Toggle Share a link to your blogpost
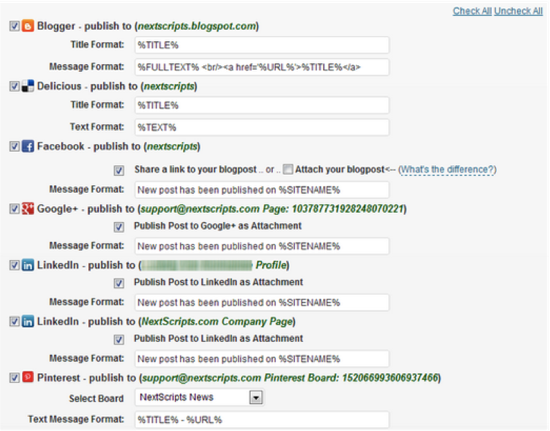 [119, 170]
